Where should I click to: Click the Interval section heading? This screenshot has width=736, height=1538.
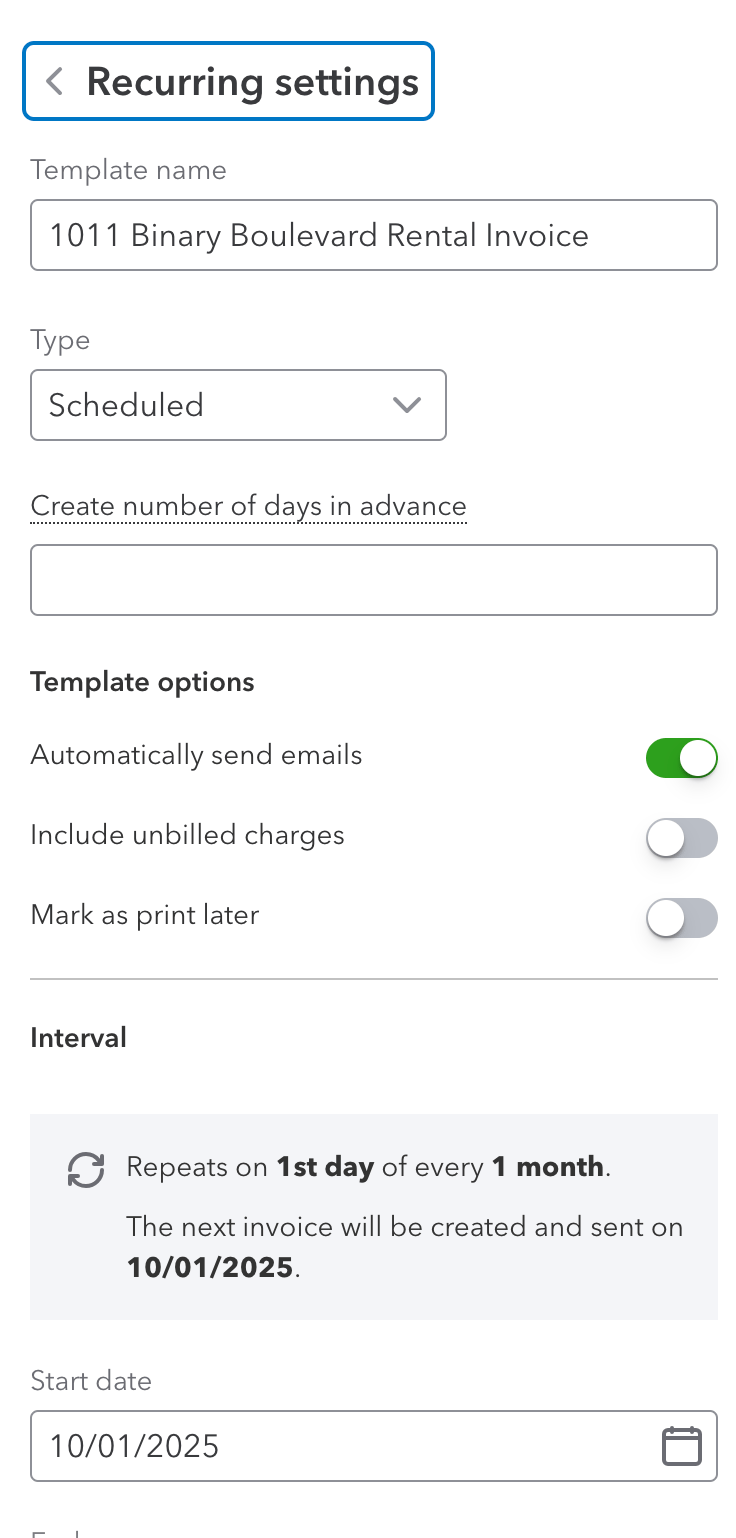pos(78,1038)
